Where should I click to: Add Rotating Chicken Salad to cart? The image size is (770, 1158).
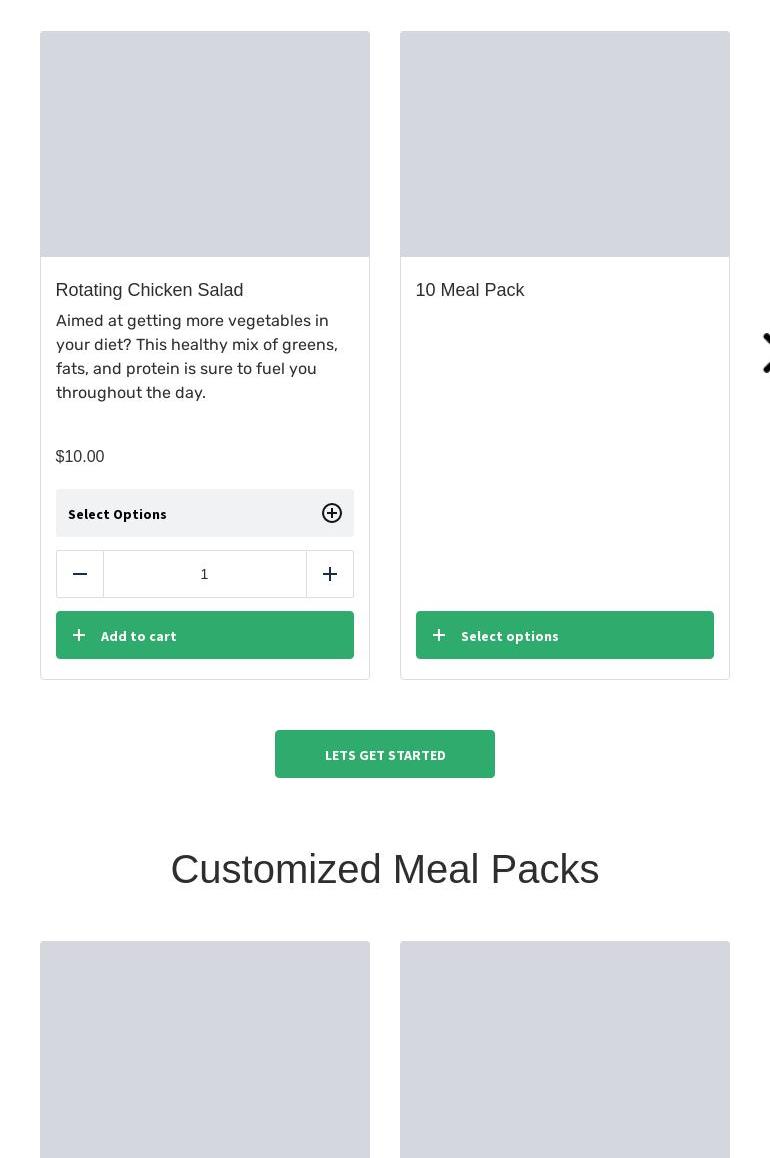coord(205,635)
